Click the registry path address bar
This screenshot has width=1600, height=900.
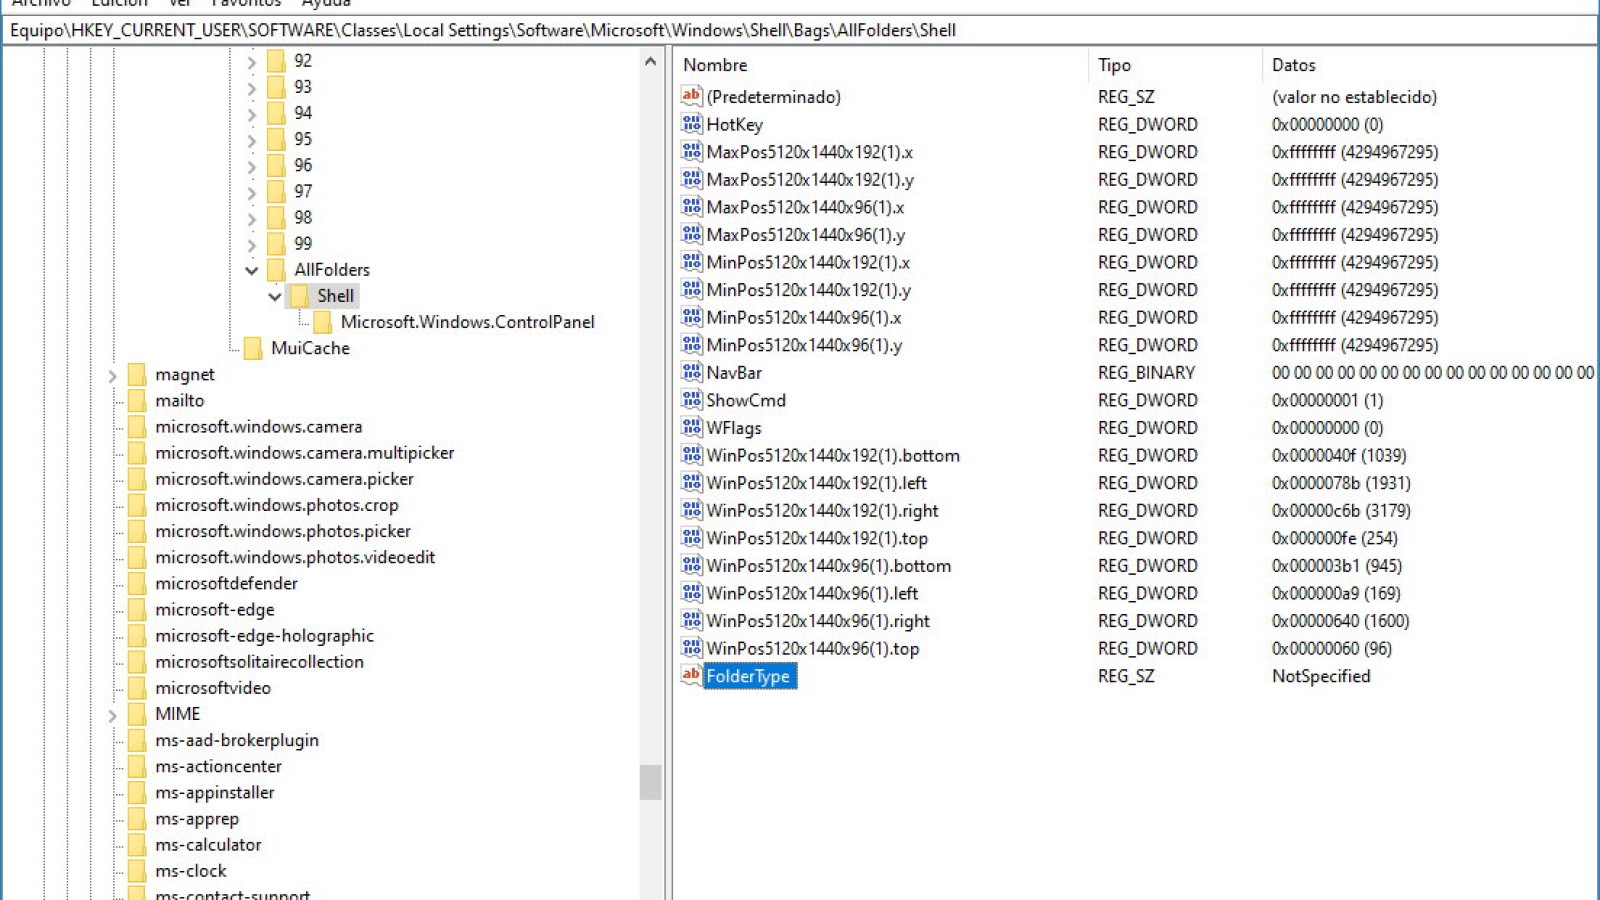tap(800, 30)
